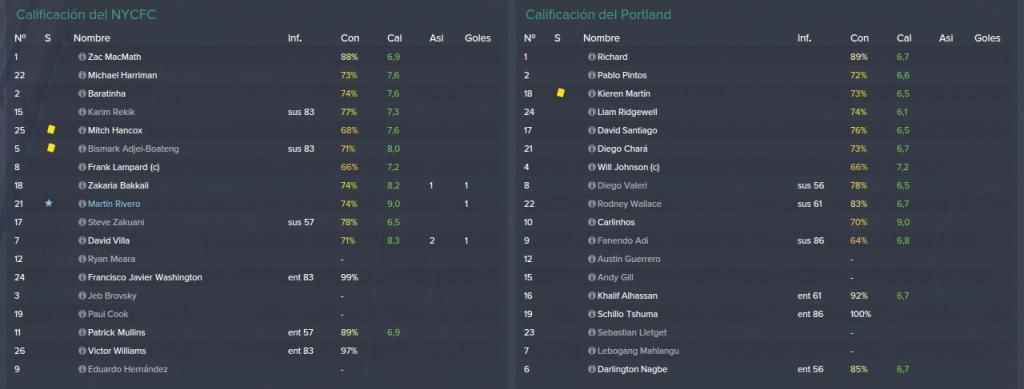Click Kieren Martín's yellow card icon
The width and height of the screenshot is (1024, 389).
coord(560,93)
